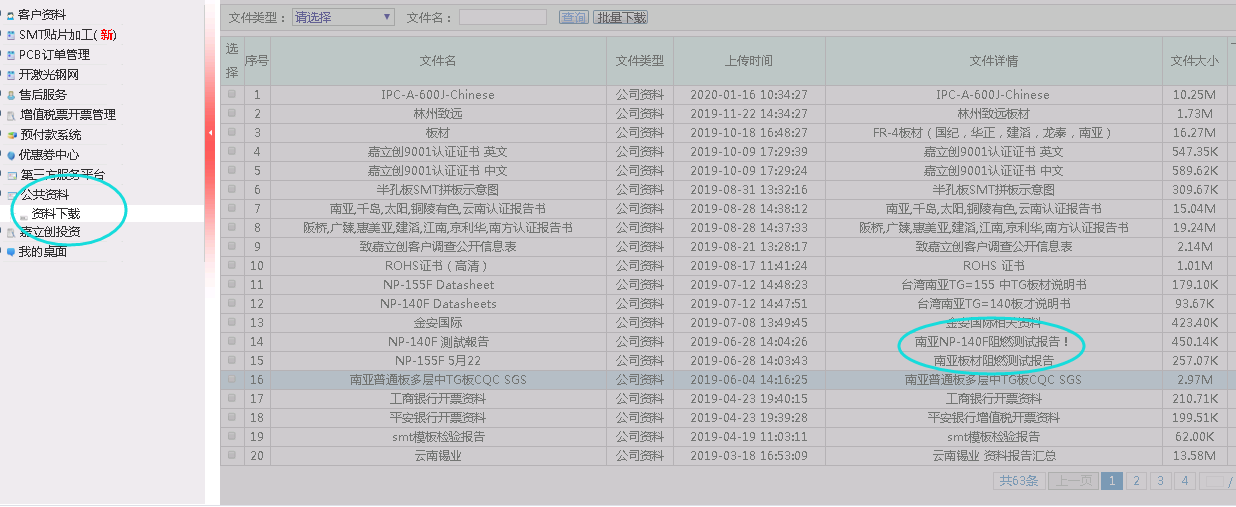Collapse the sidebar with the red arrow handle
This screenshot has width=1236, height=507.
point(210,132)
